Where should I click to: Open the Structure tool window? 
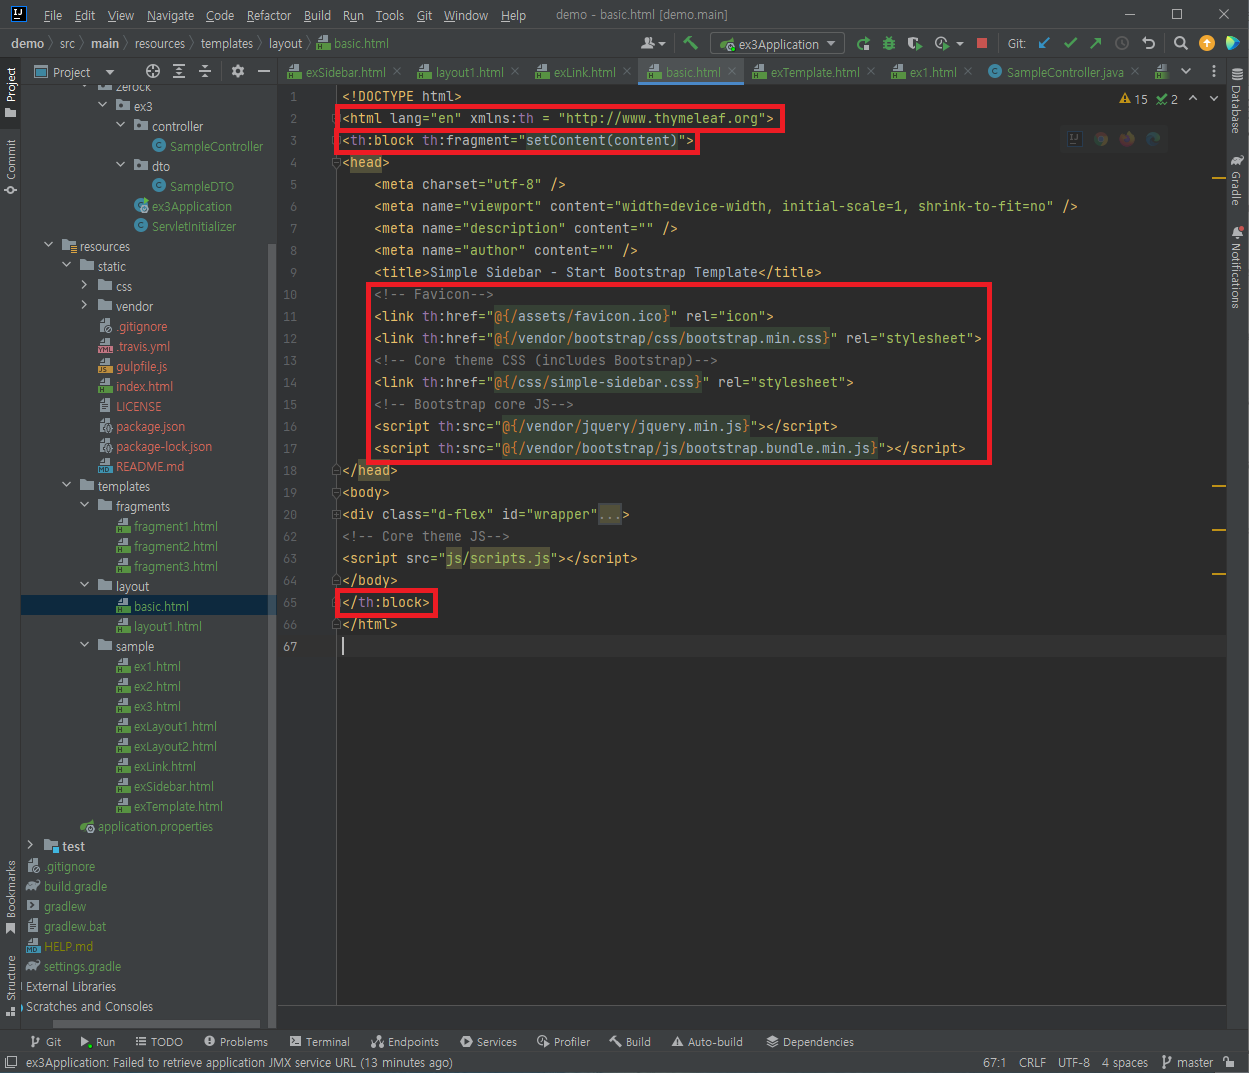pos(11,985)
